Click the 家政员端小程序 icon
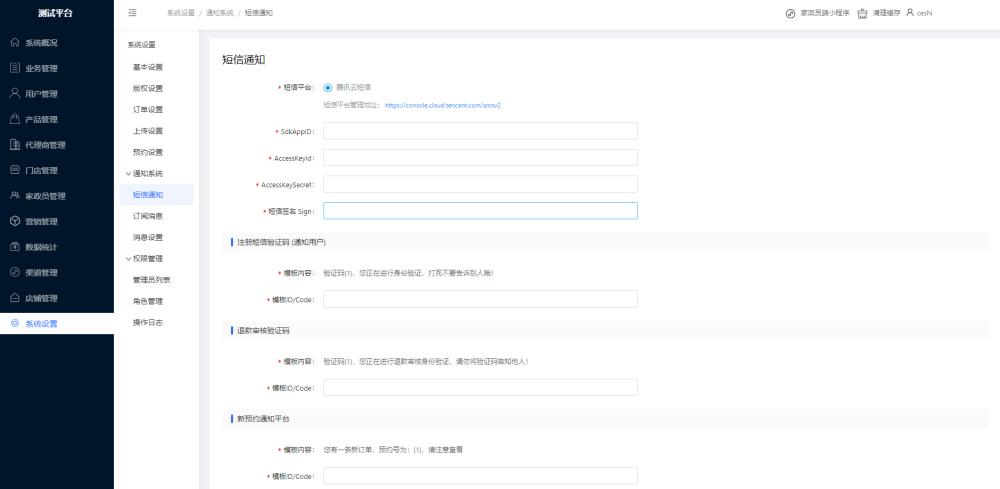 (x=790, y=13)
